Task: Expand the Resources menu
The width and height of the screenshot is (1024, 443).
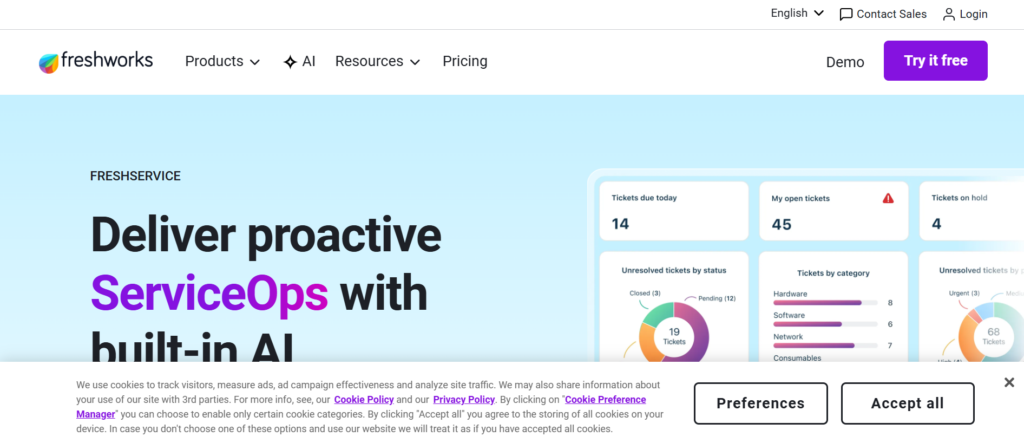Action: pyautogui.click(x=377, y=62)
